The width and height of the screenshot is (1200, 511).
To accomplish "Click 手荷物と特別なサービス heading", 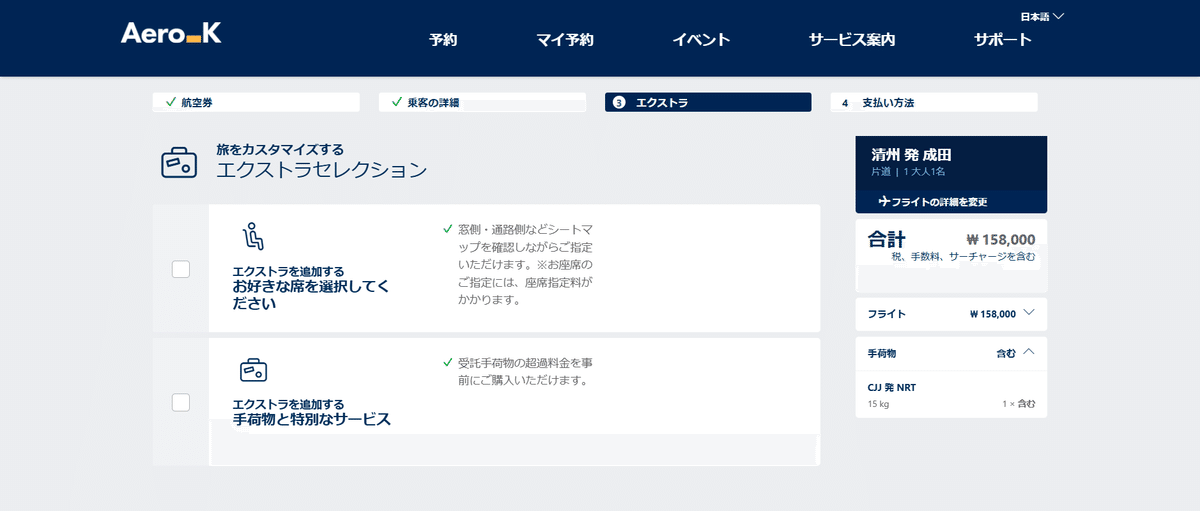I will point(311,420).
